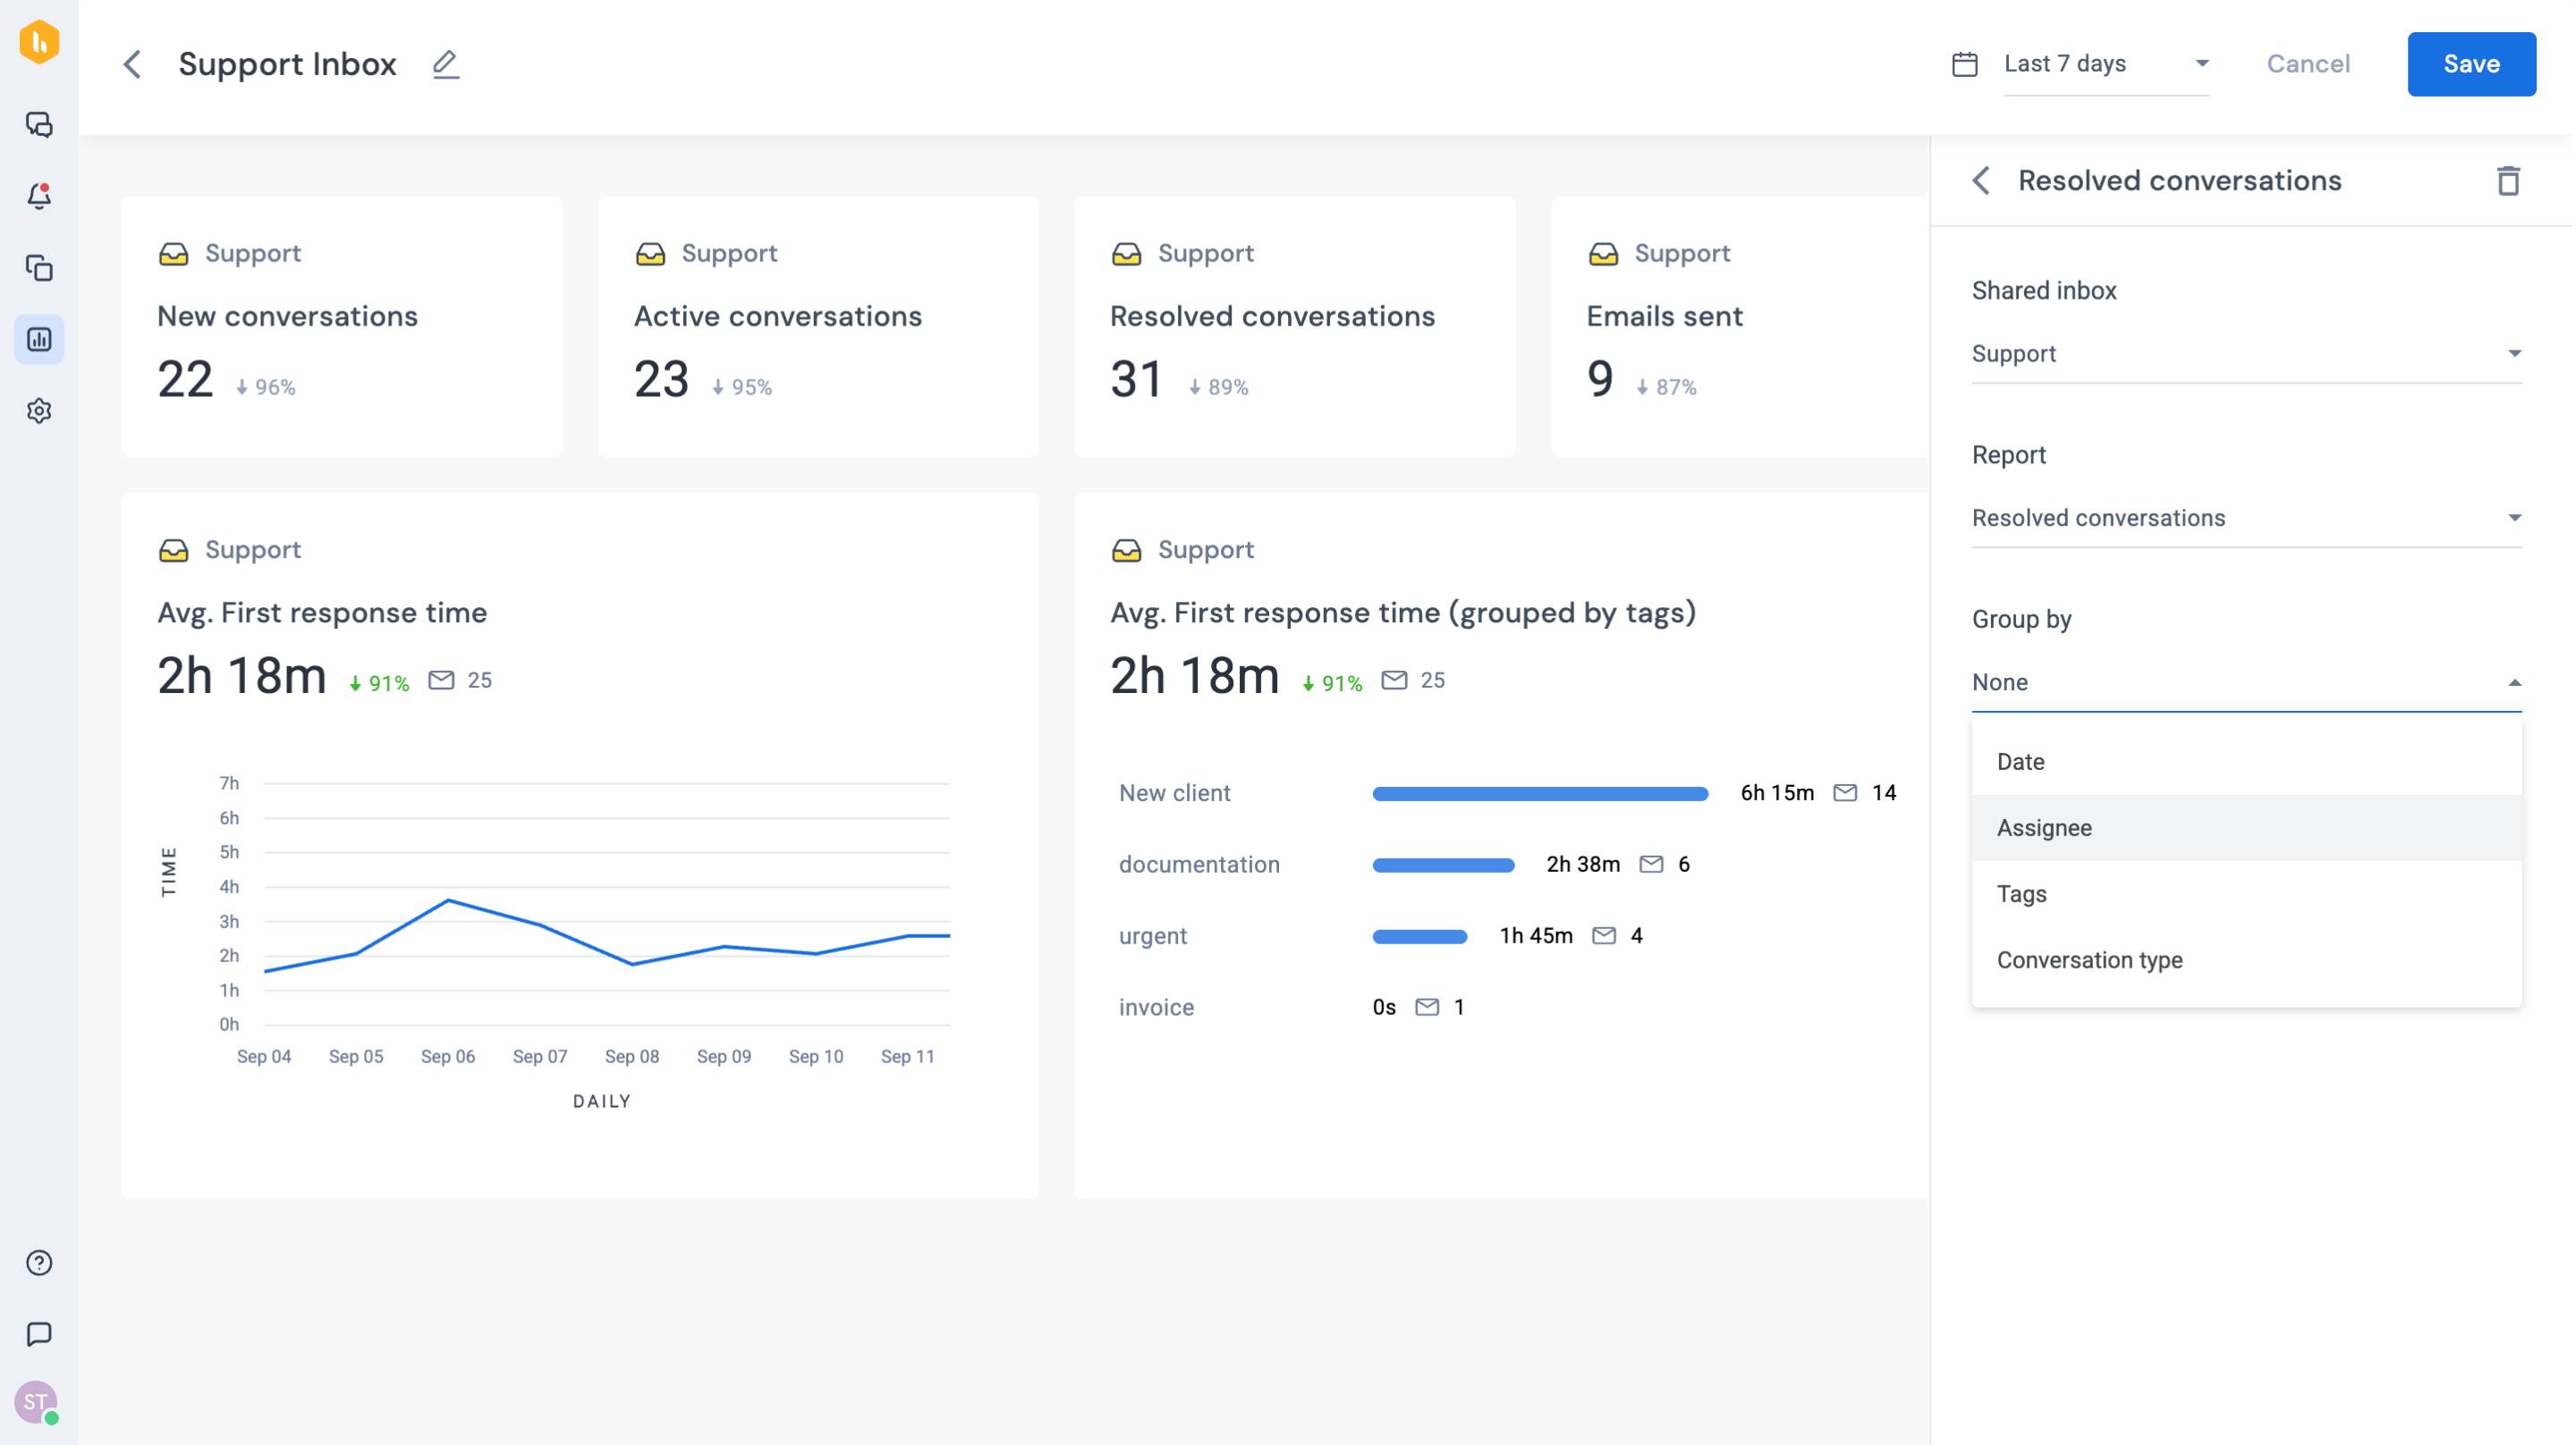Image resolution: width=2576 pixels, height=1445 pixels.
Task: Click the ST user avatar
Action: click(x=36, y=1402)
